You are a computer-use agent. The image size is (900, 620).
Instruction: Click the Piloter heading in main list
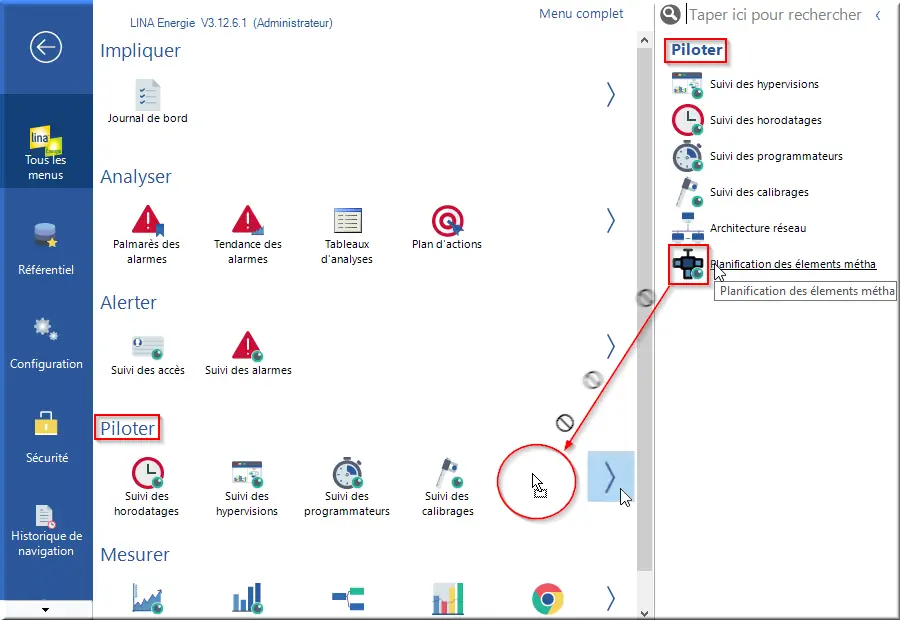[x=127, y=428]
